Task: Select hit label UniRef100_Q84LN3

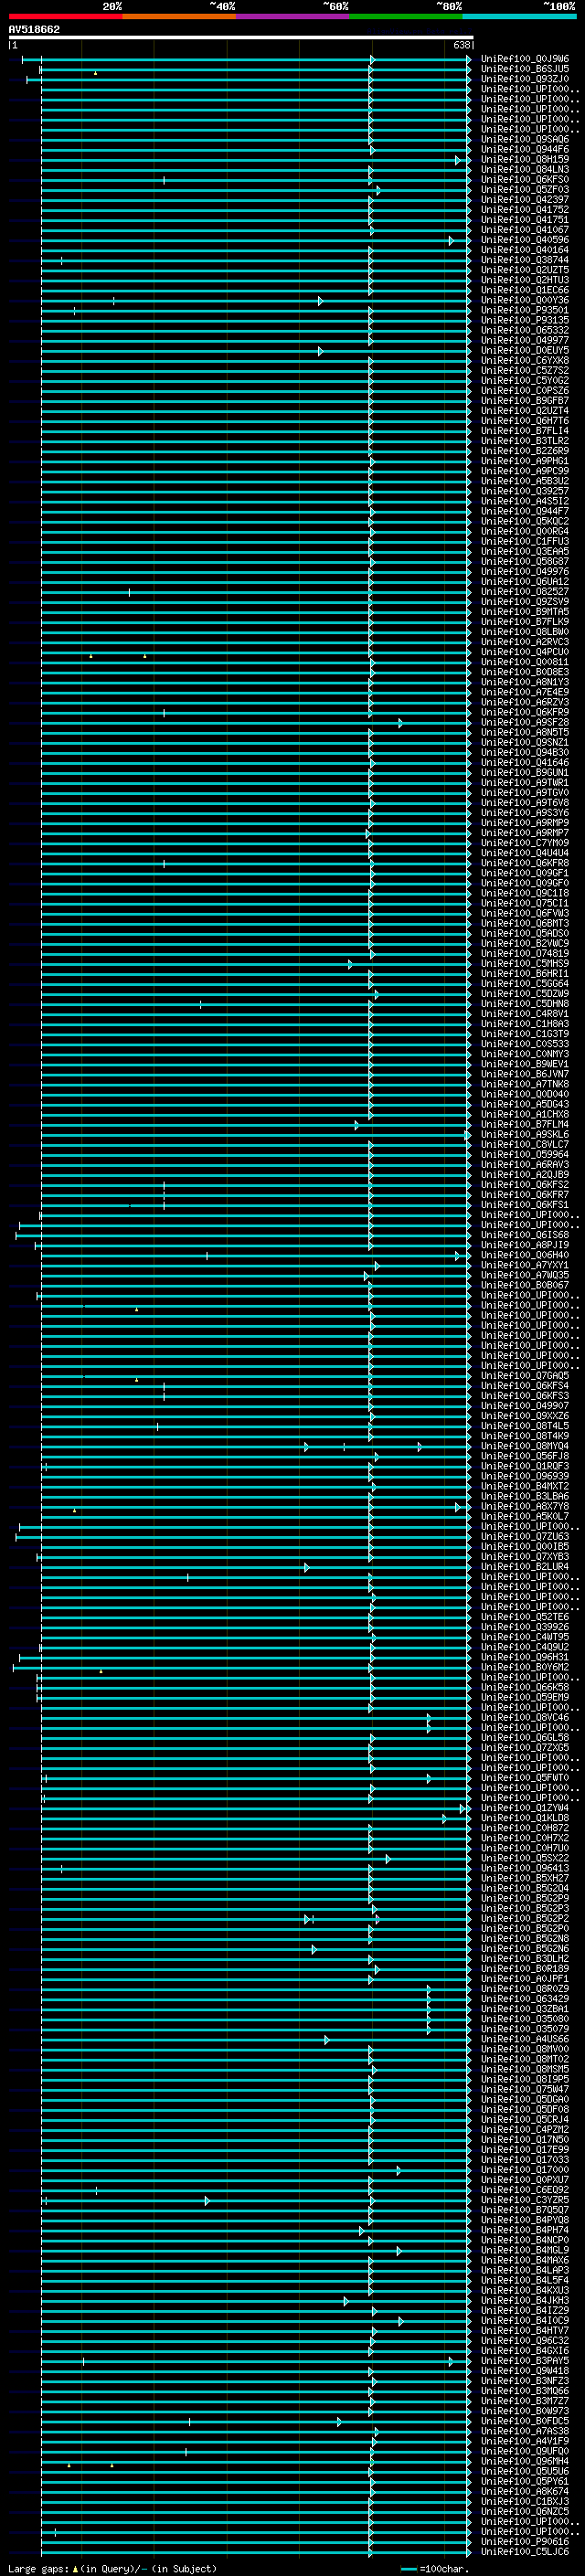Action: coord(525,170)
